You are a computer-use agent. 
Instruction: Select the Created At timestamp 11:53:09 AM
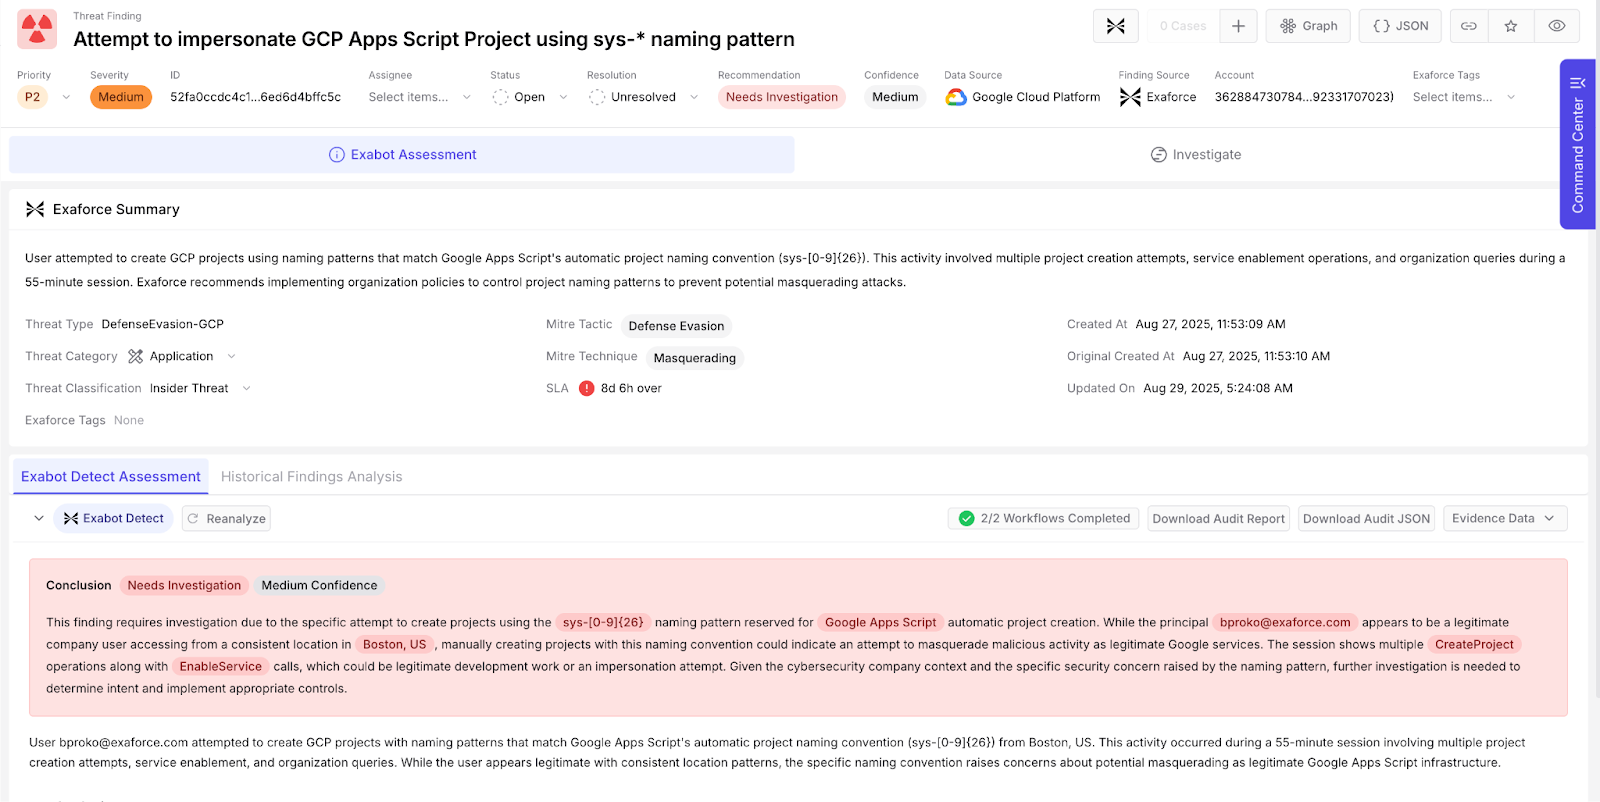(x=1211, y=324)
